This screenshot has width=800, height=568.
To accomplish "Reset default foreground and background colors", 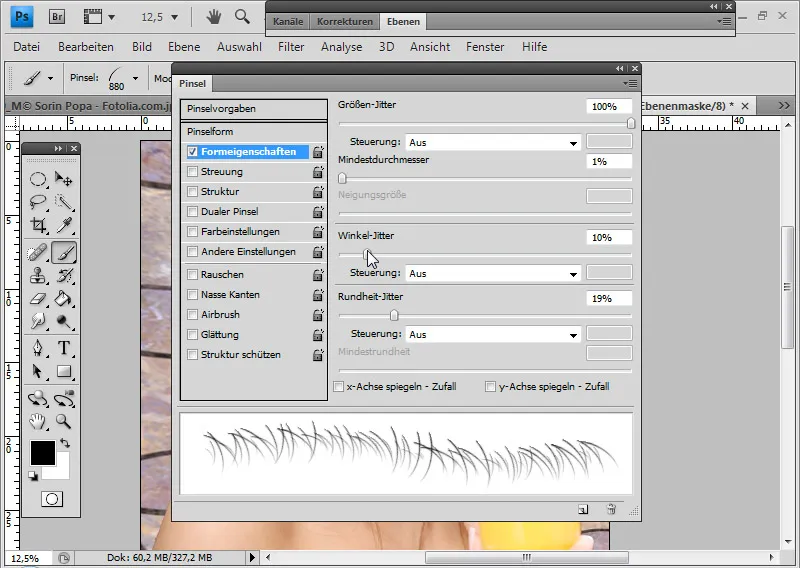I will pos(33,476).
